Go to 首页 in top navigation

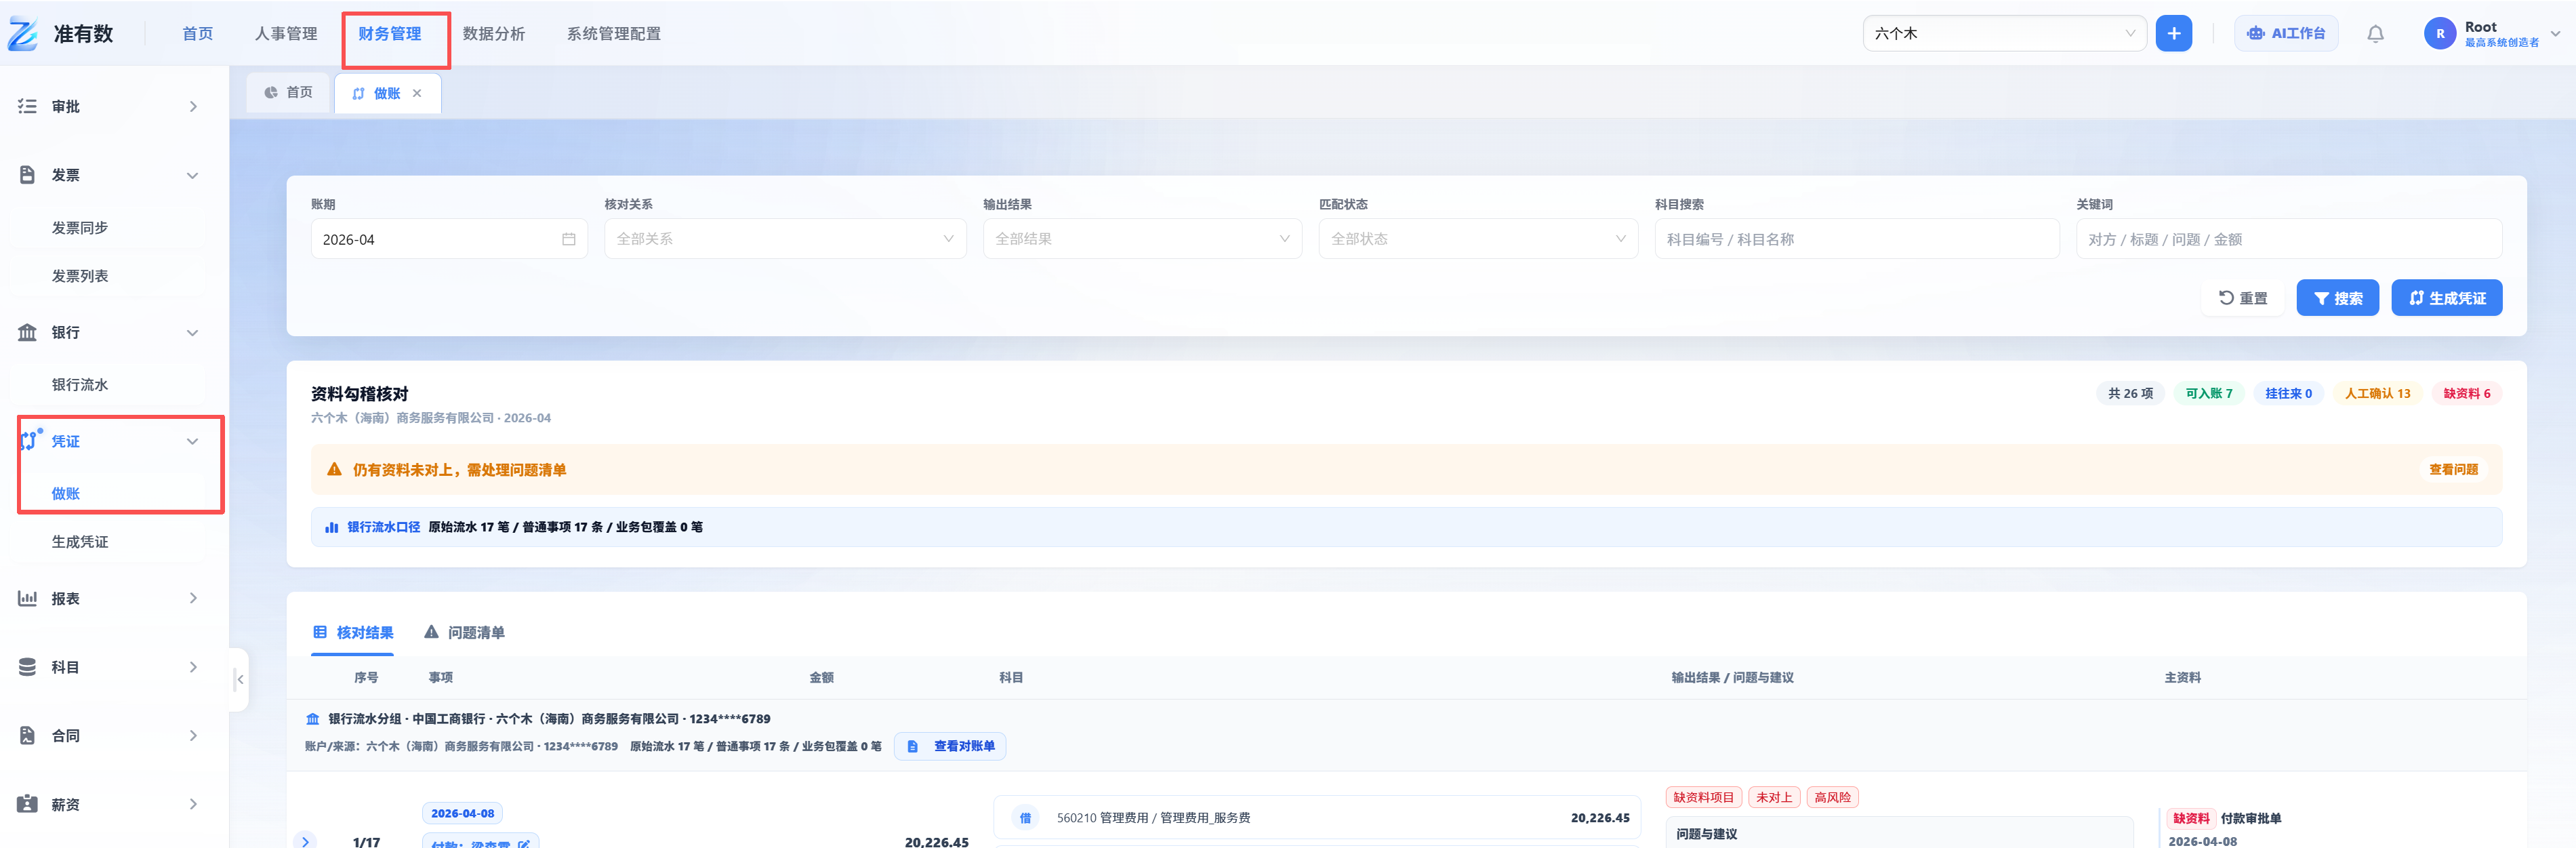tap(197, 34)
